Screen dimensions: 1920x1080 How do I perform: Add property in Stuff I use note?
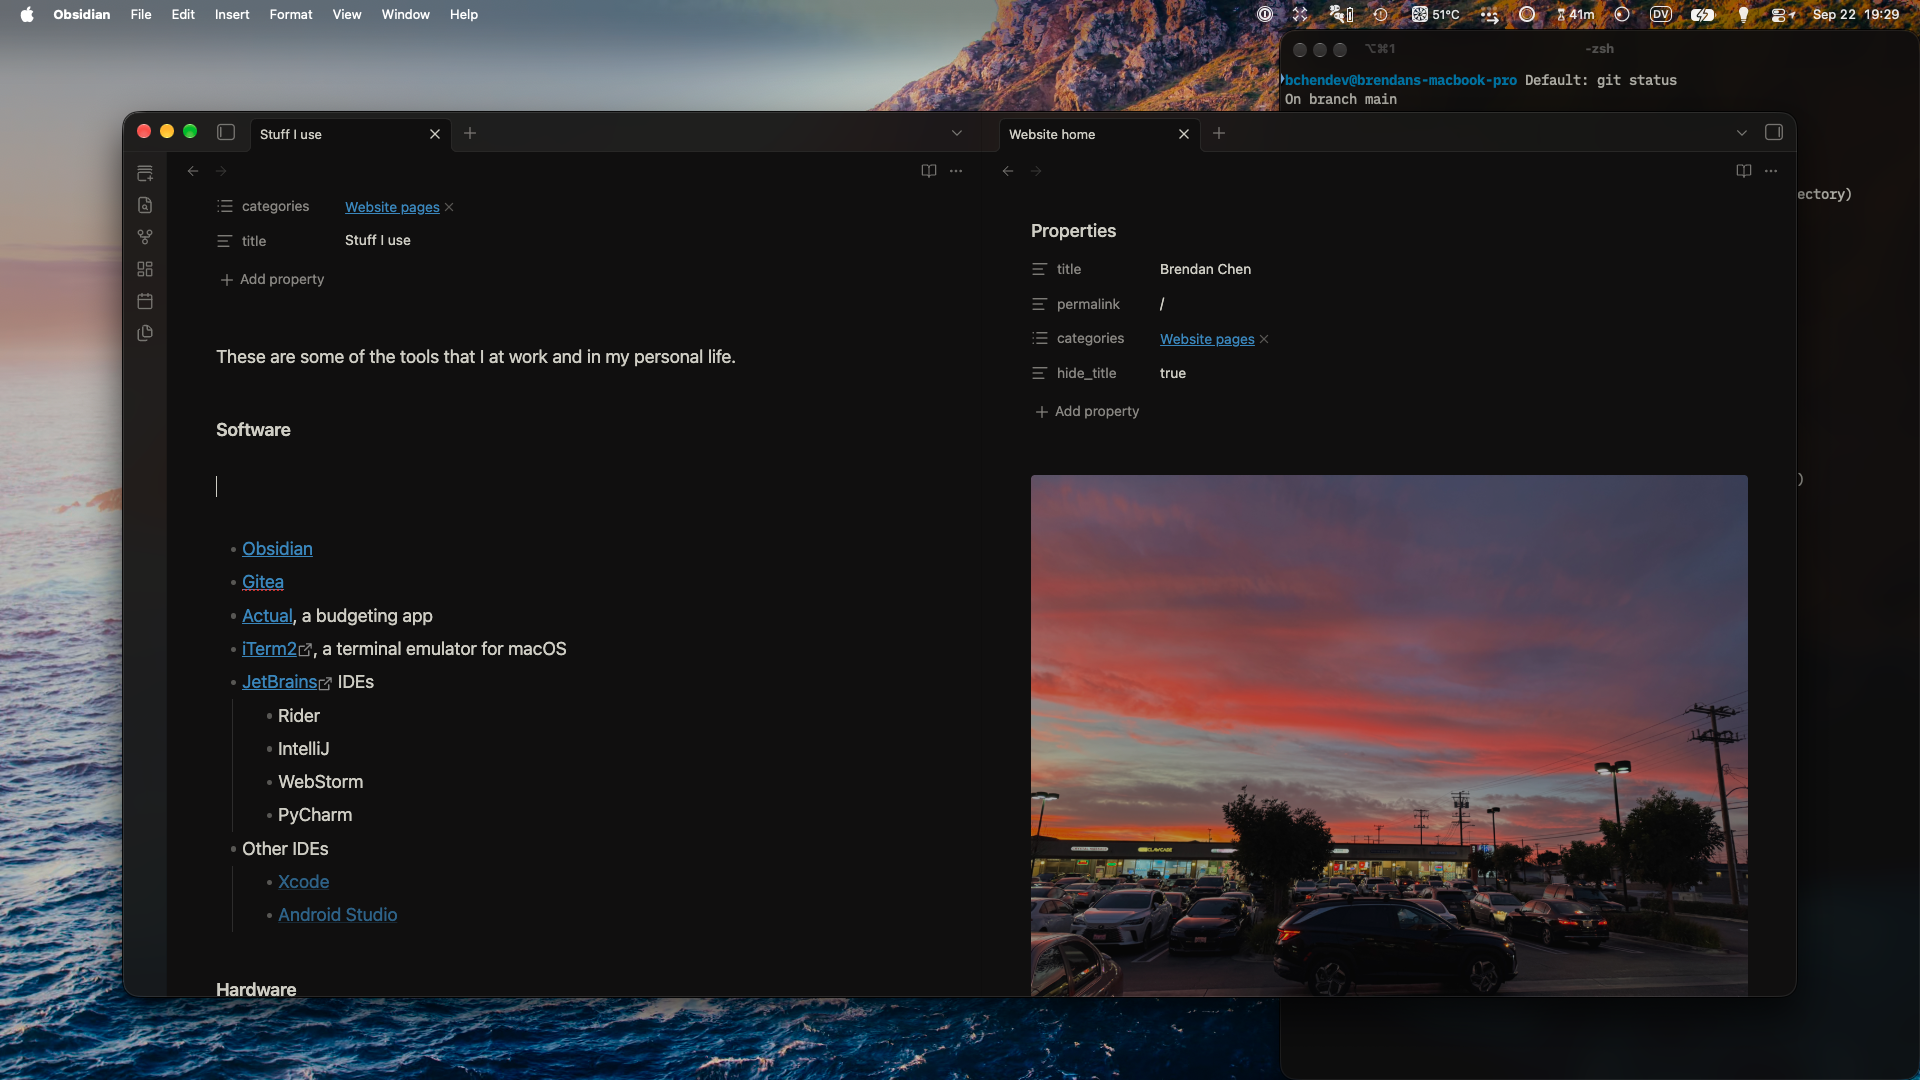[272, 279]
